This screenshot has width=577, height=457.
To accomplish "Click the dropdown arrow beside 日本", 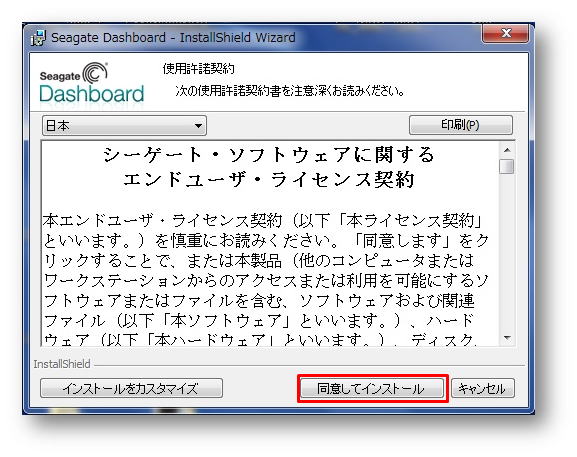I will 198,126.
